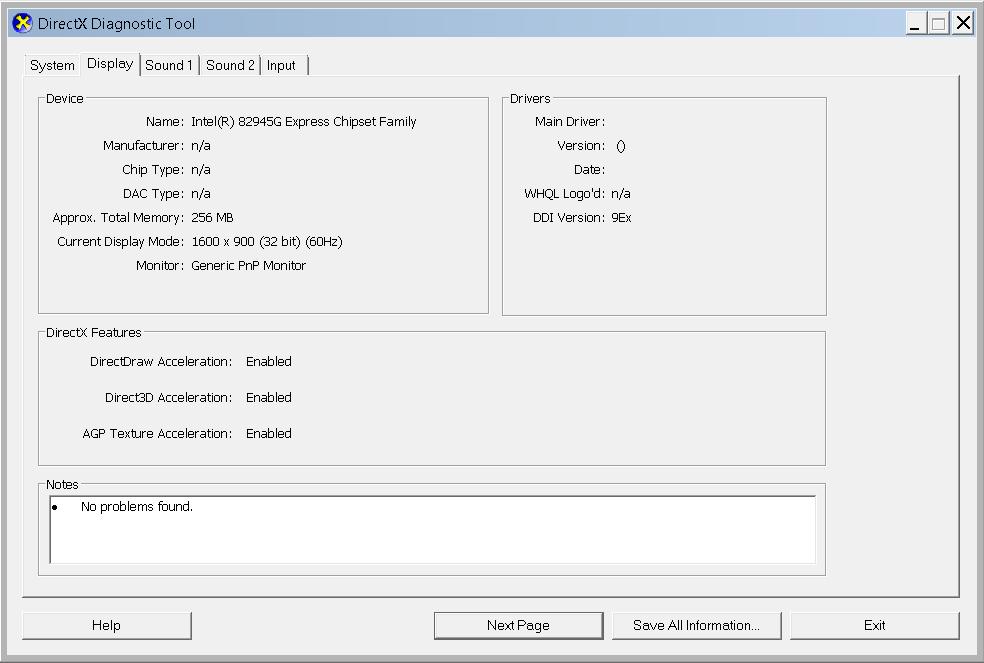Click the DirectX logo icon in title bar

(22, 24)
